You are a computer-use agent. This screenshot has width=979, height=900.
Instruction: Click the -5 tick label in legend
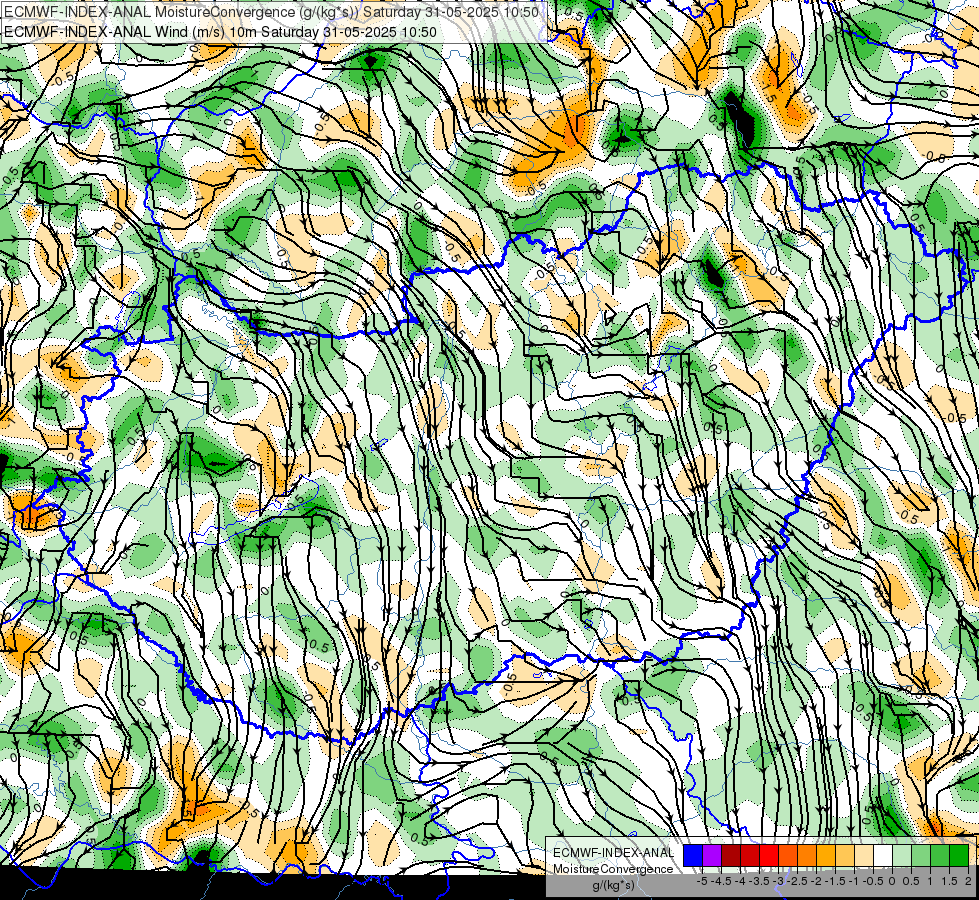point(702,881)
